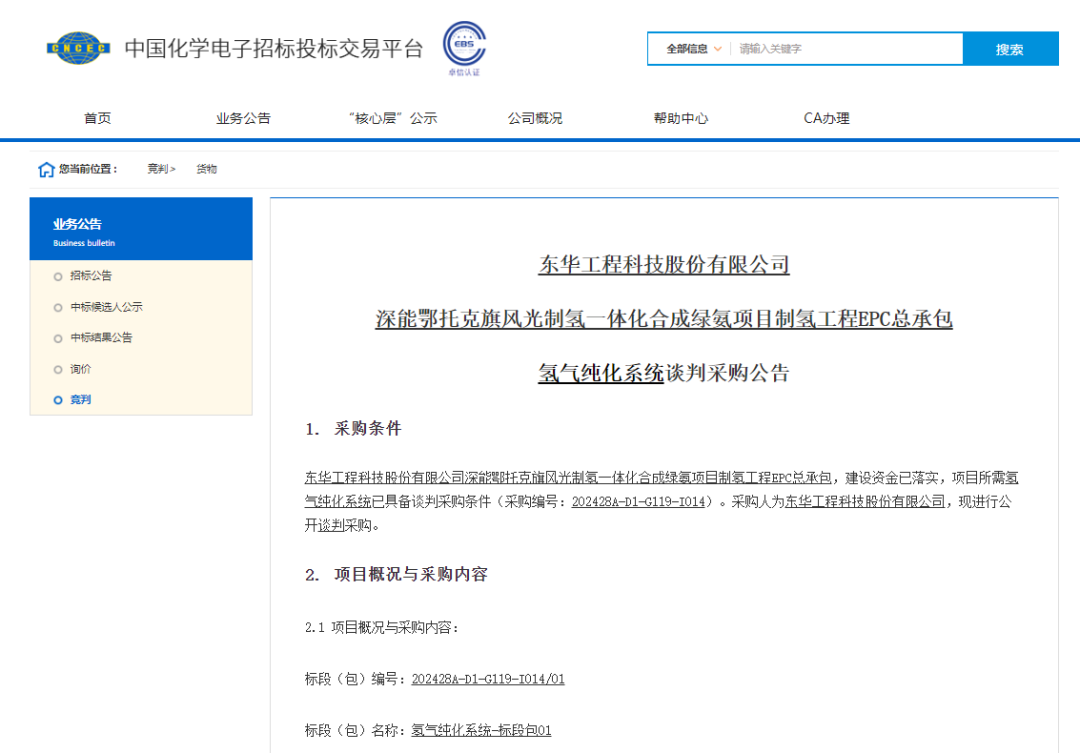The image size is (1080, 753).
Task: Click the 搜索 search button
Action: click(x=1010, y=47)
